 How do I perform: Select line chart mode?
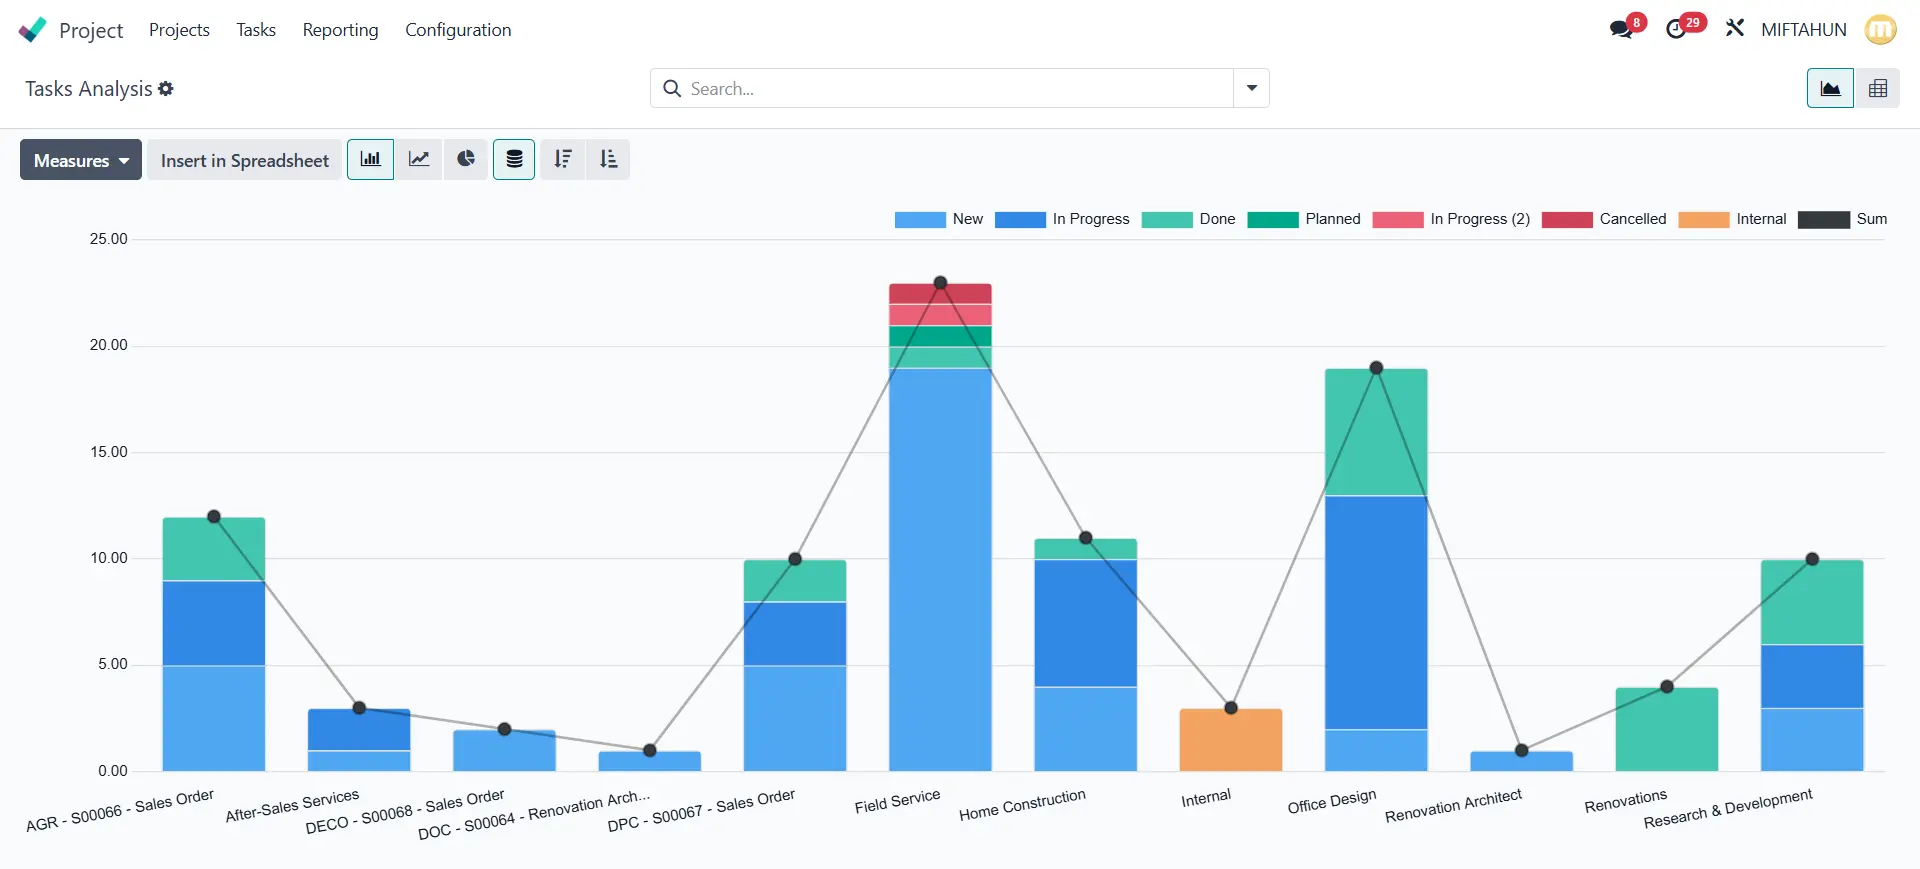coord(419,159)
